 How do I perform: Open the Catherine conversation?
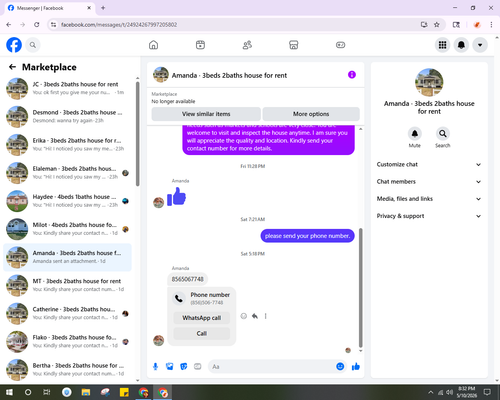pyautogui.click(x=67, y=314)
